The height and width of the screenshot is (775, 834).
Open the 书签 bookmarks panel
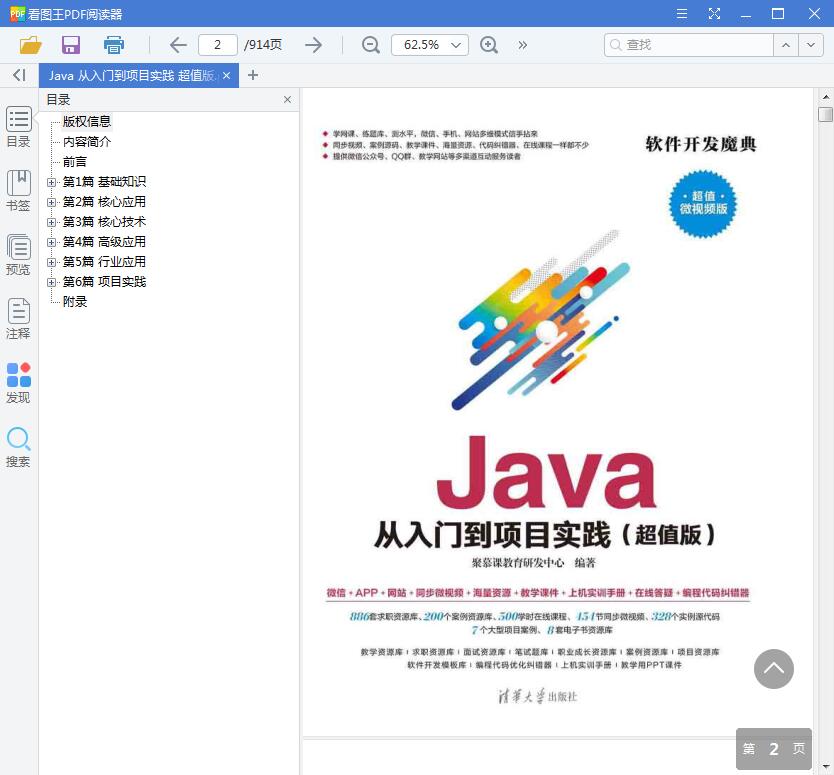(x=19, y=190)
